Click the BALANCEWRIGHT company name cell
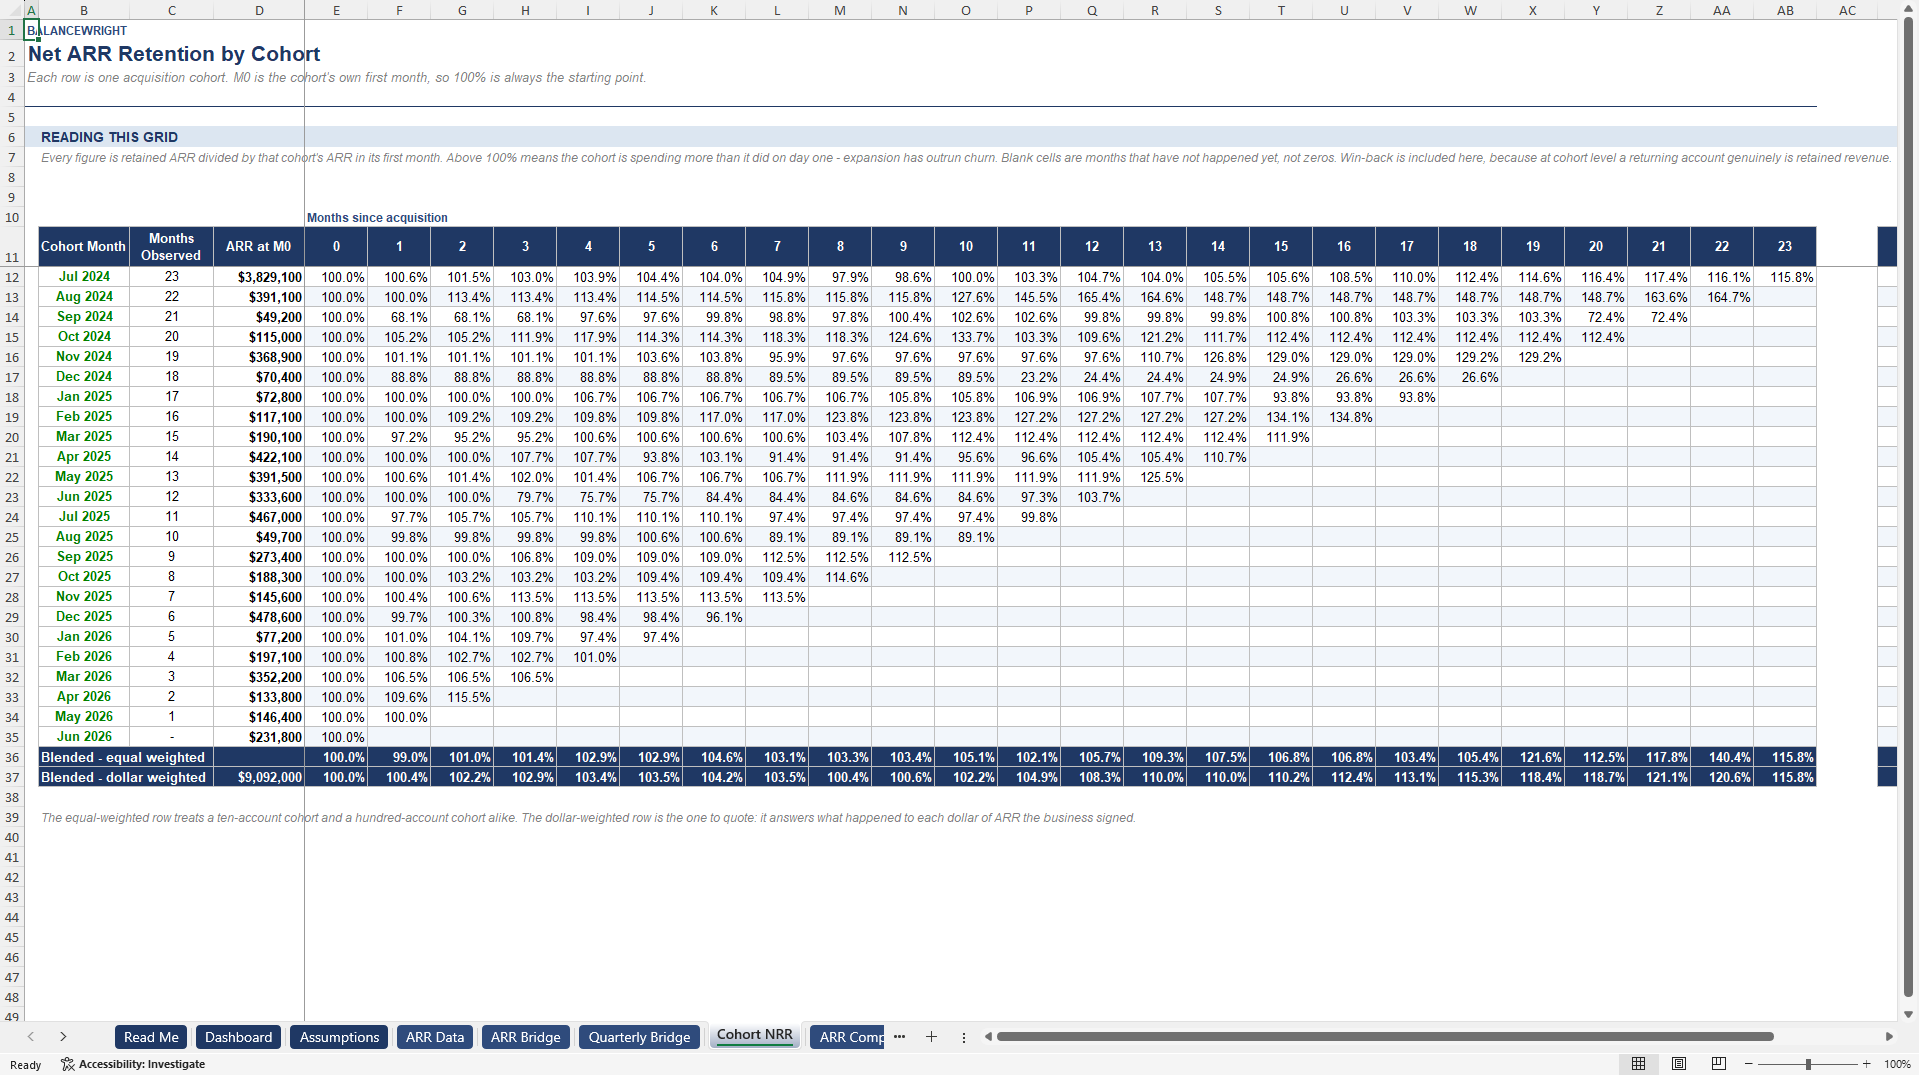Screen dimensions: 1919x1075 [77, 31]
